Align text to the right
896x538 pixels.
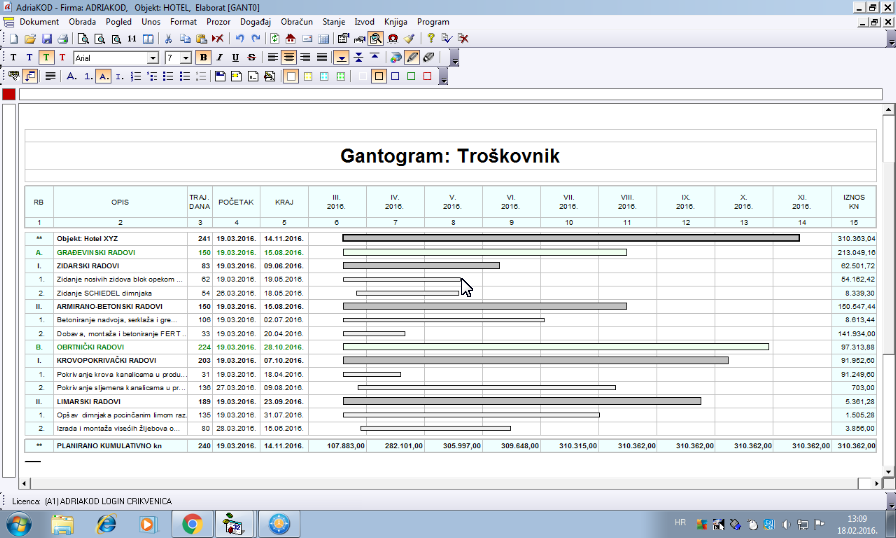[306, 58]
